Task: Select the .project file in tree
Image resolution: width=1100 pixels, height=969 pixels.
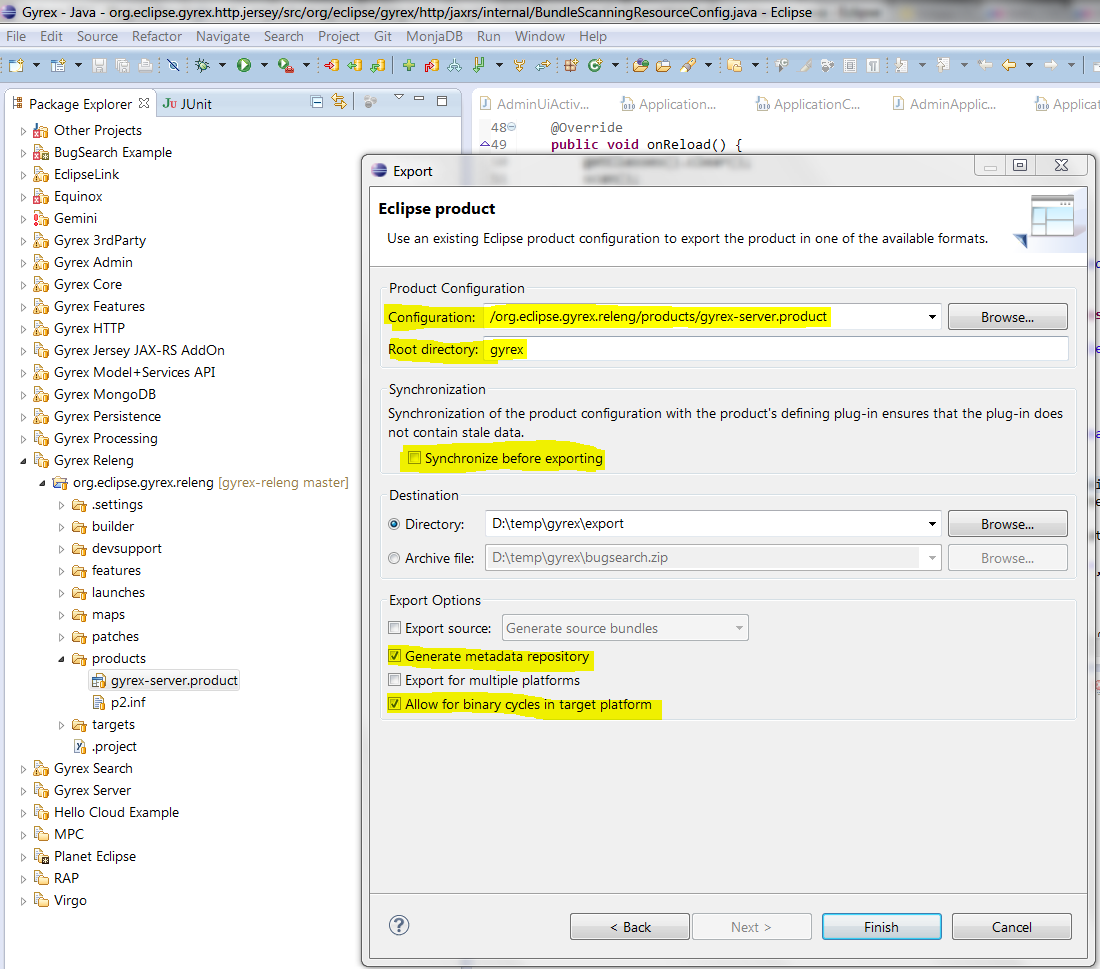Action: tap(105, 747)
